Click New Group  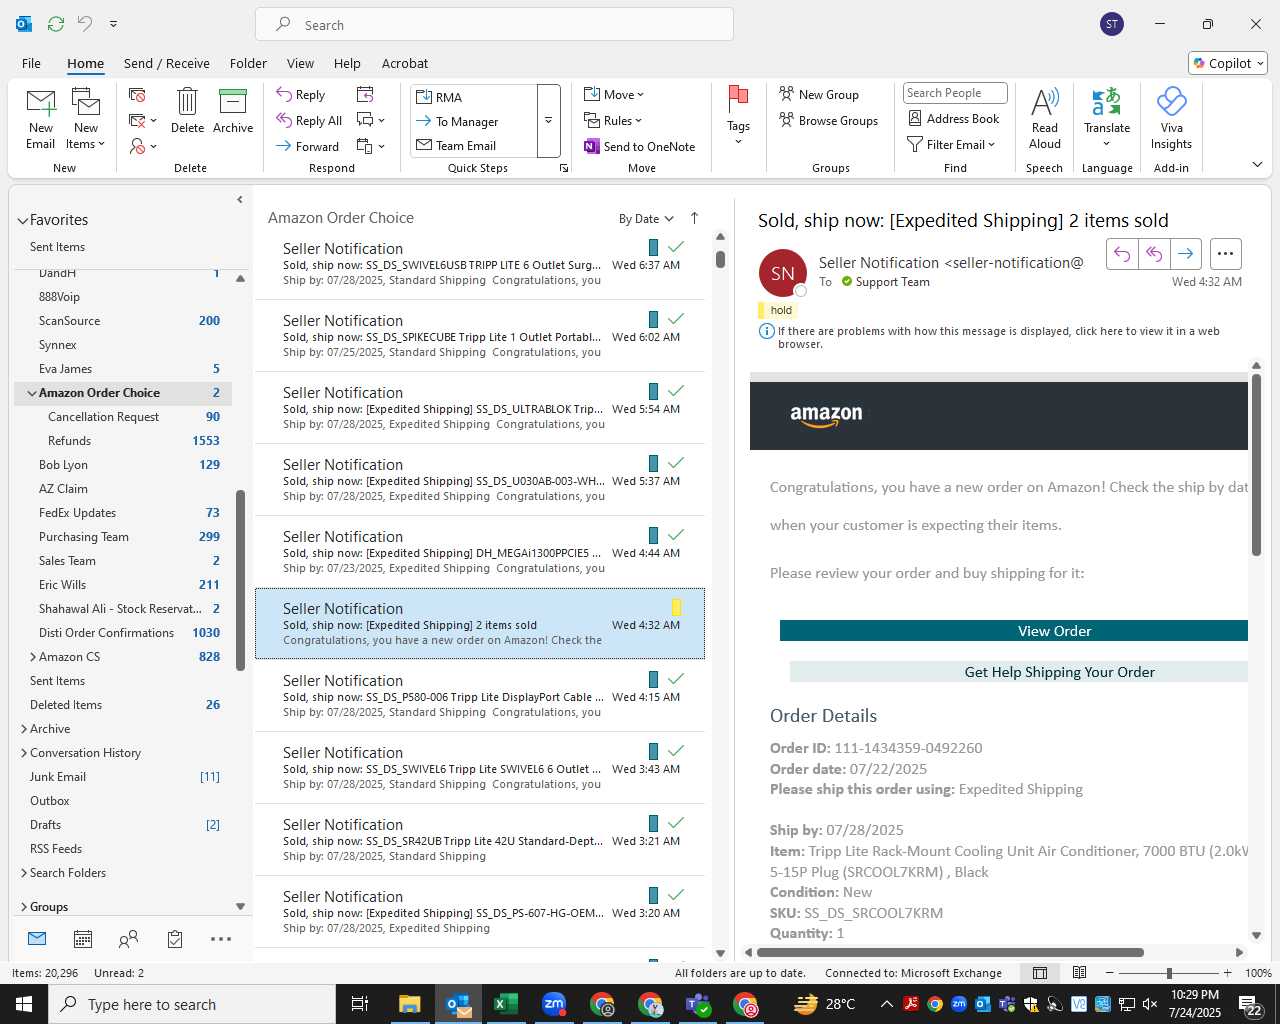coord(819,95)
